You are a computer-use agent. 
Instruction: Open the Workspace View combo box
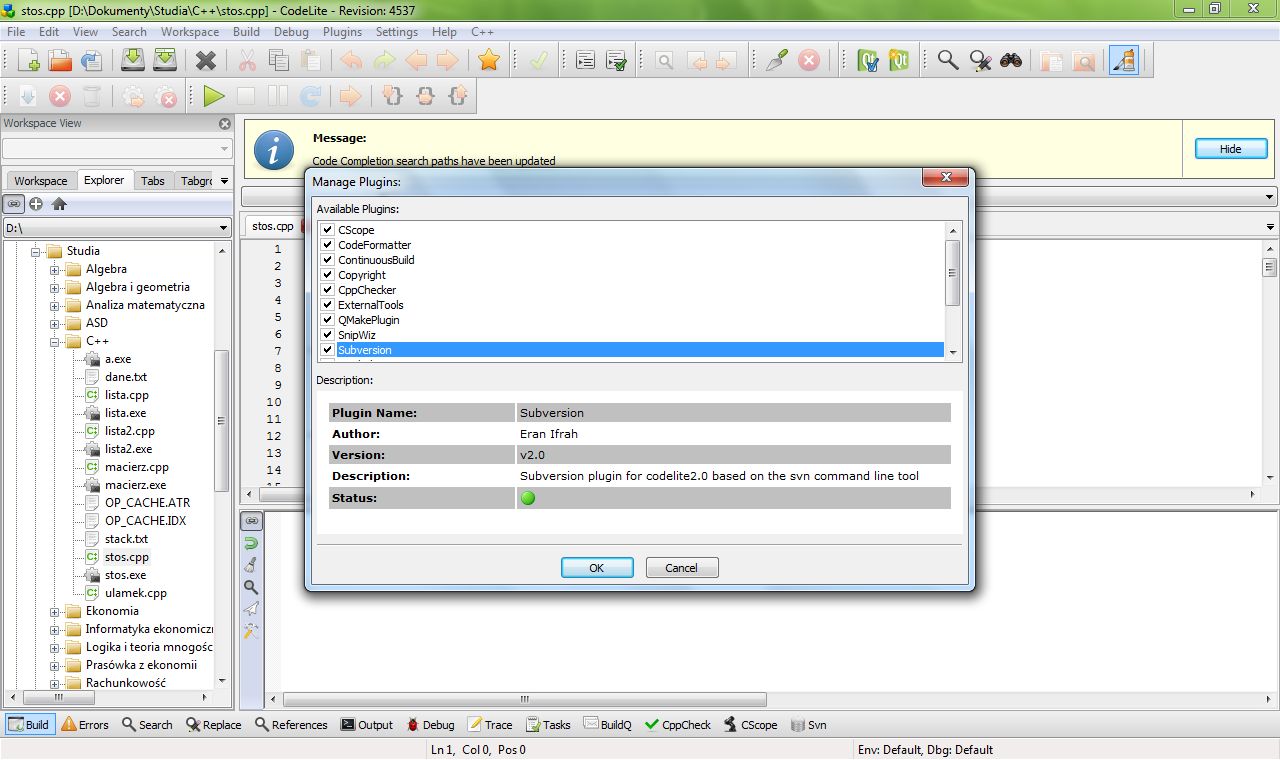click(x=117, y=148)
